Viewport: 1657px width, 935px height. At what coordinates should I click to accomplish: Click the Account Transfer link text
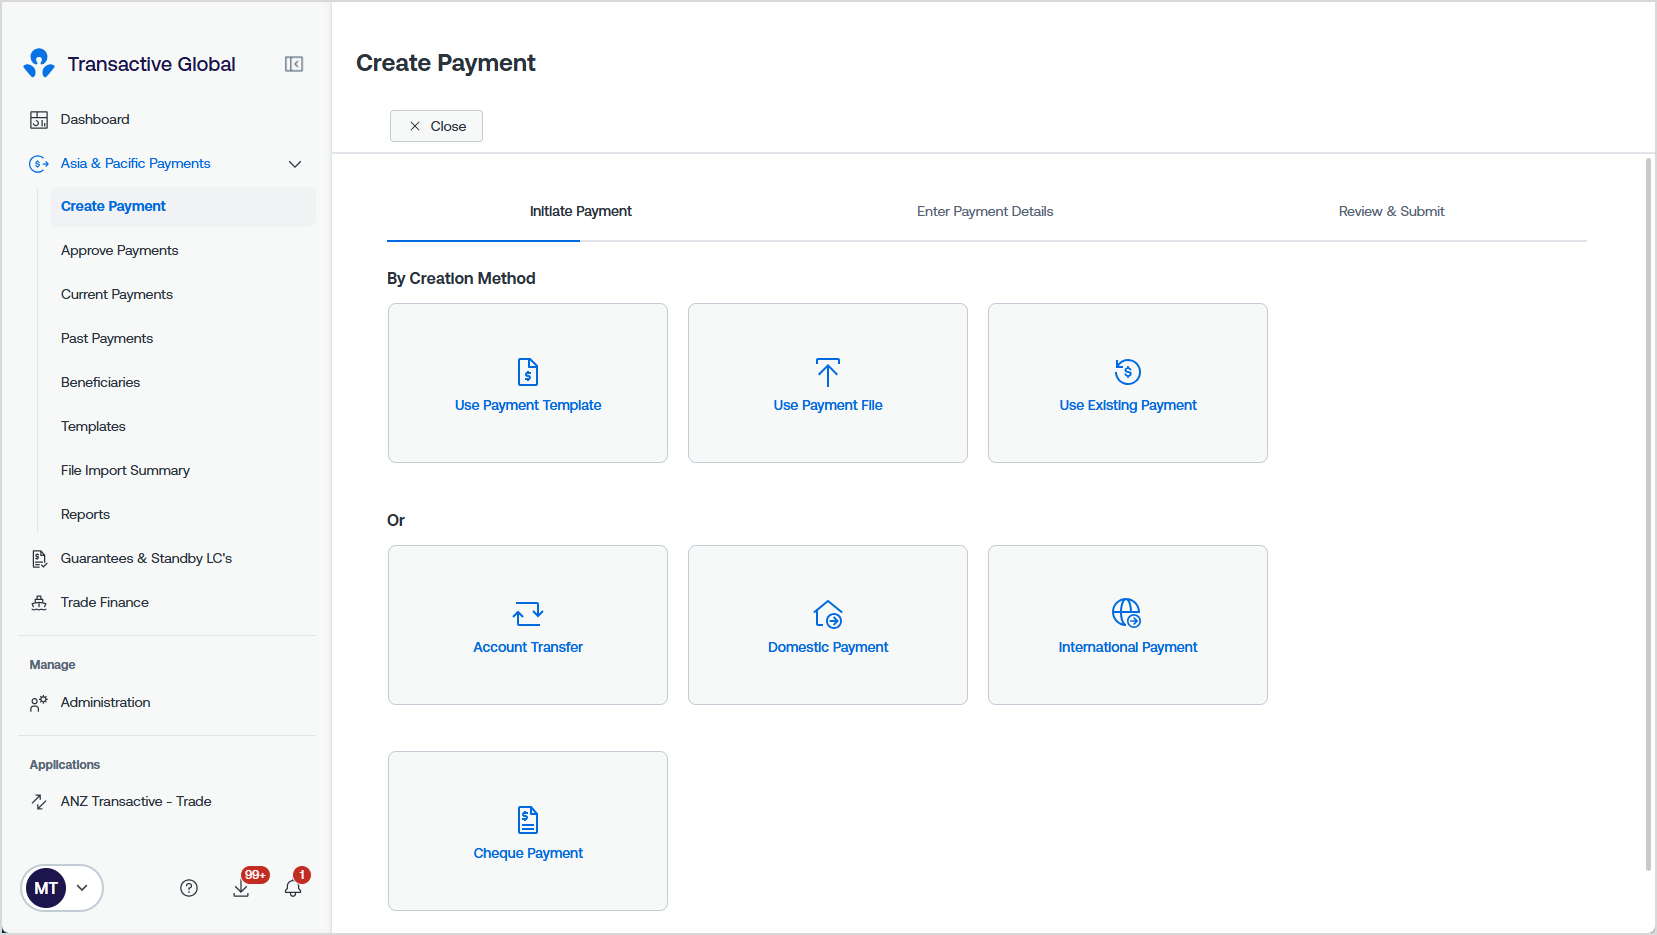[x=528, y=647]
